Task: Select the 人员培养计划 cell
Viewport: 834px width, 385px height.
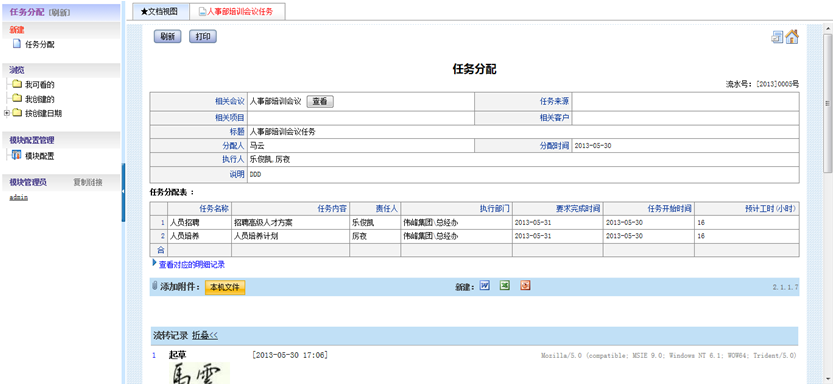Action: click(x=290, y=237)
